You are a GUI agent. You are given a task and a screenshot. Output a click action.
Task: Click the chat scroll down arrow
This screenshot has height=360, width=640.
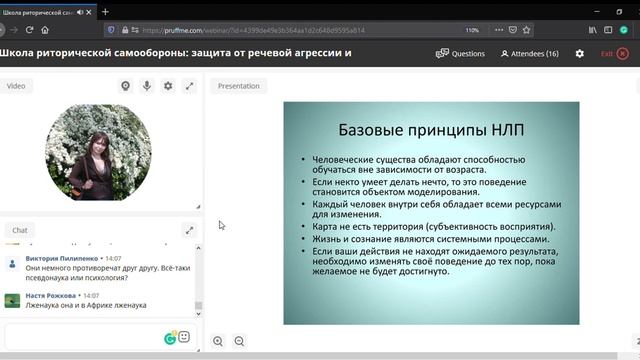click(x=198, y=314)
